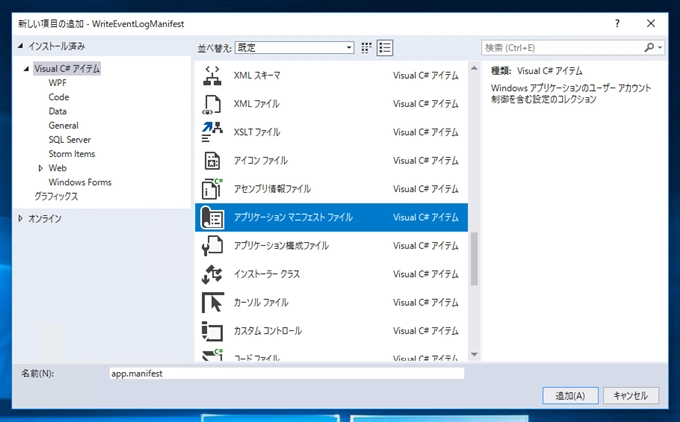Click the scrollbar up arrow

(x=474, y=68)
